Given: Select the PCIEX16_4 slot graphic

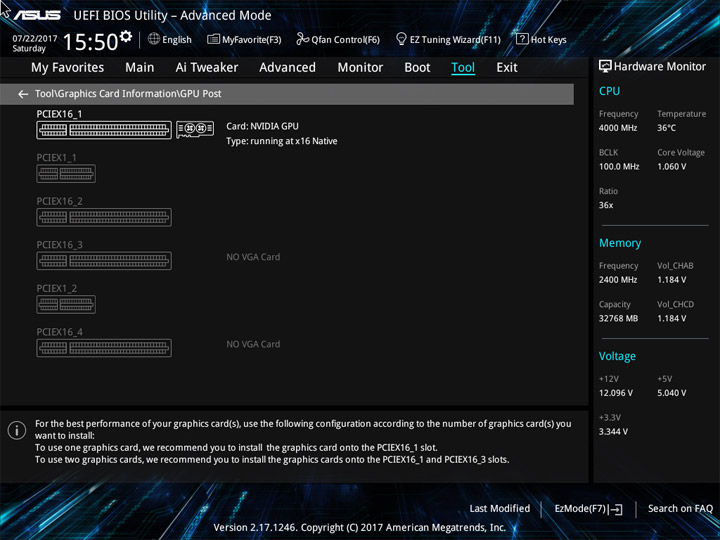Looking at the screenshot, I should pyautogui.click(x=104, y=348).
